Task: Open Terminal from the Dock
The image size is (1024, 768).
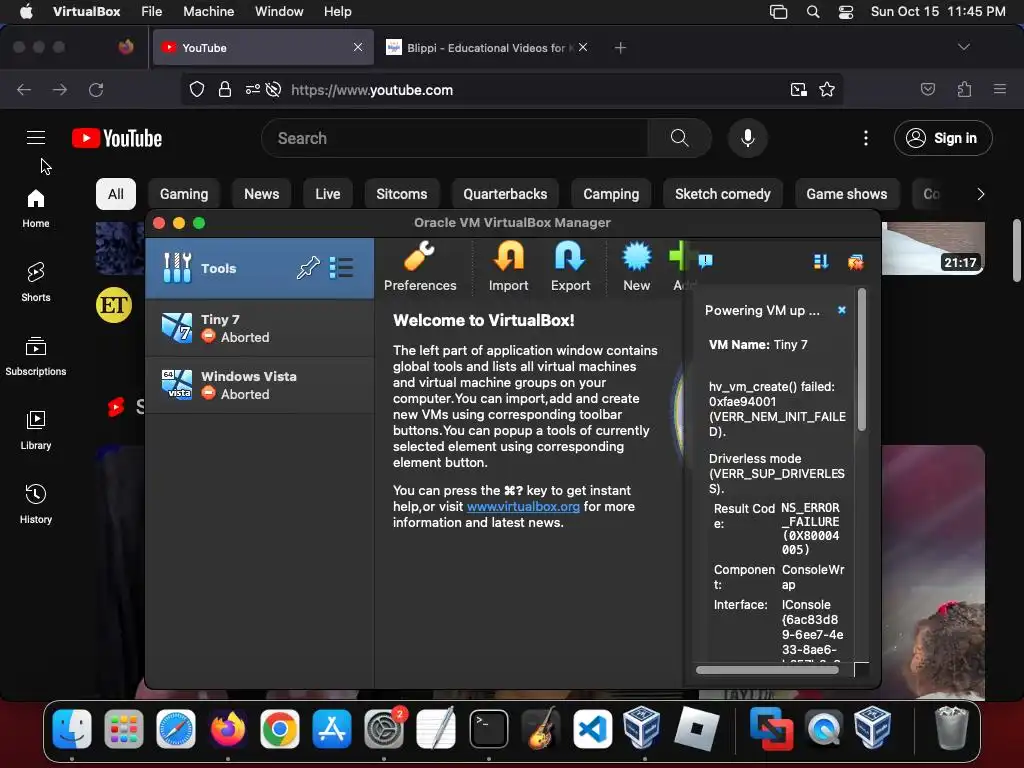Action: (x=488, y=729)
